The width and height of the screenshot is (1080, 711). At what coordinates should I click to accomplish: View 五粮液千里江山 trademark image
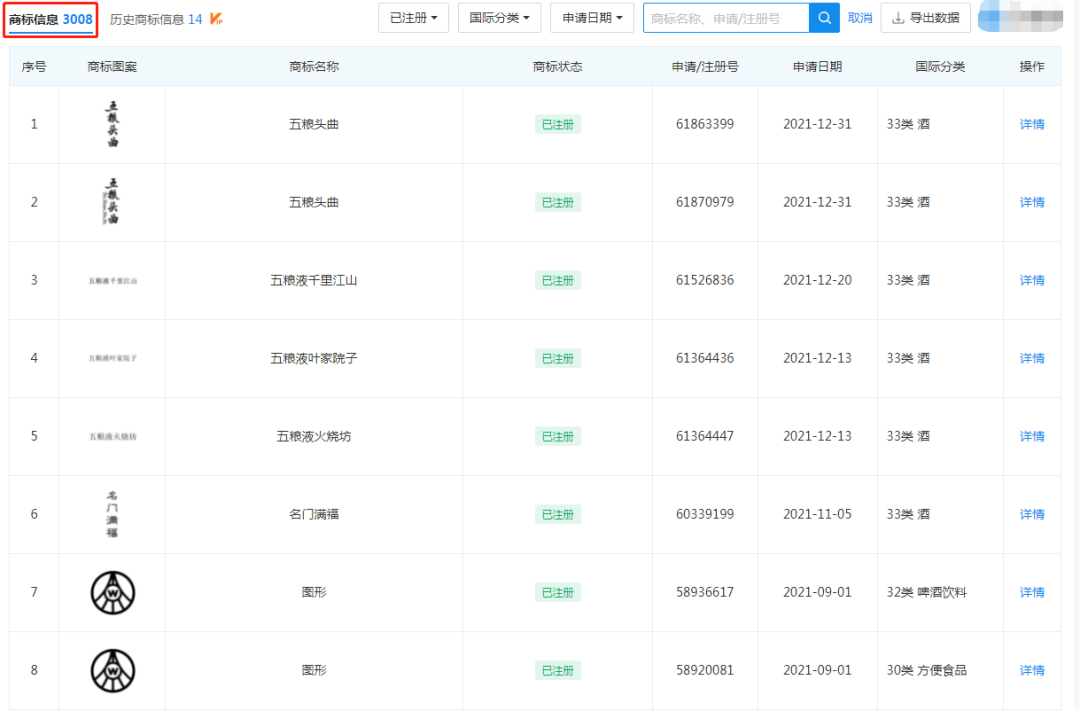pos(113,280)
